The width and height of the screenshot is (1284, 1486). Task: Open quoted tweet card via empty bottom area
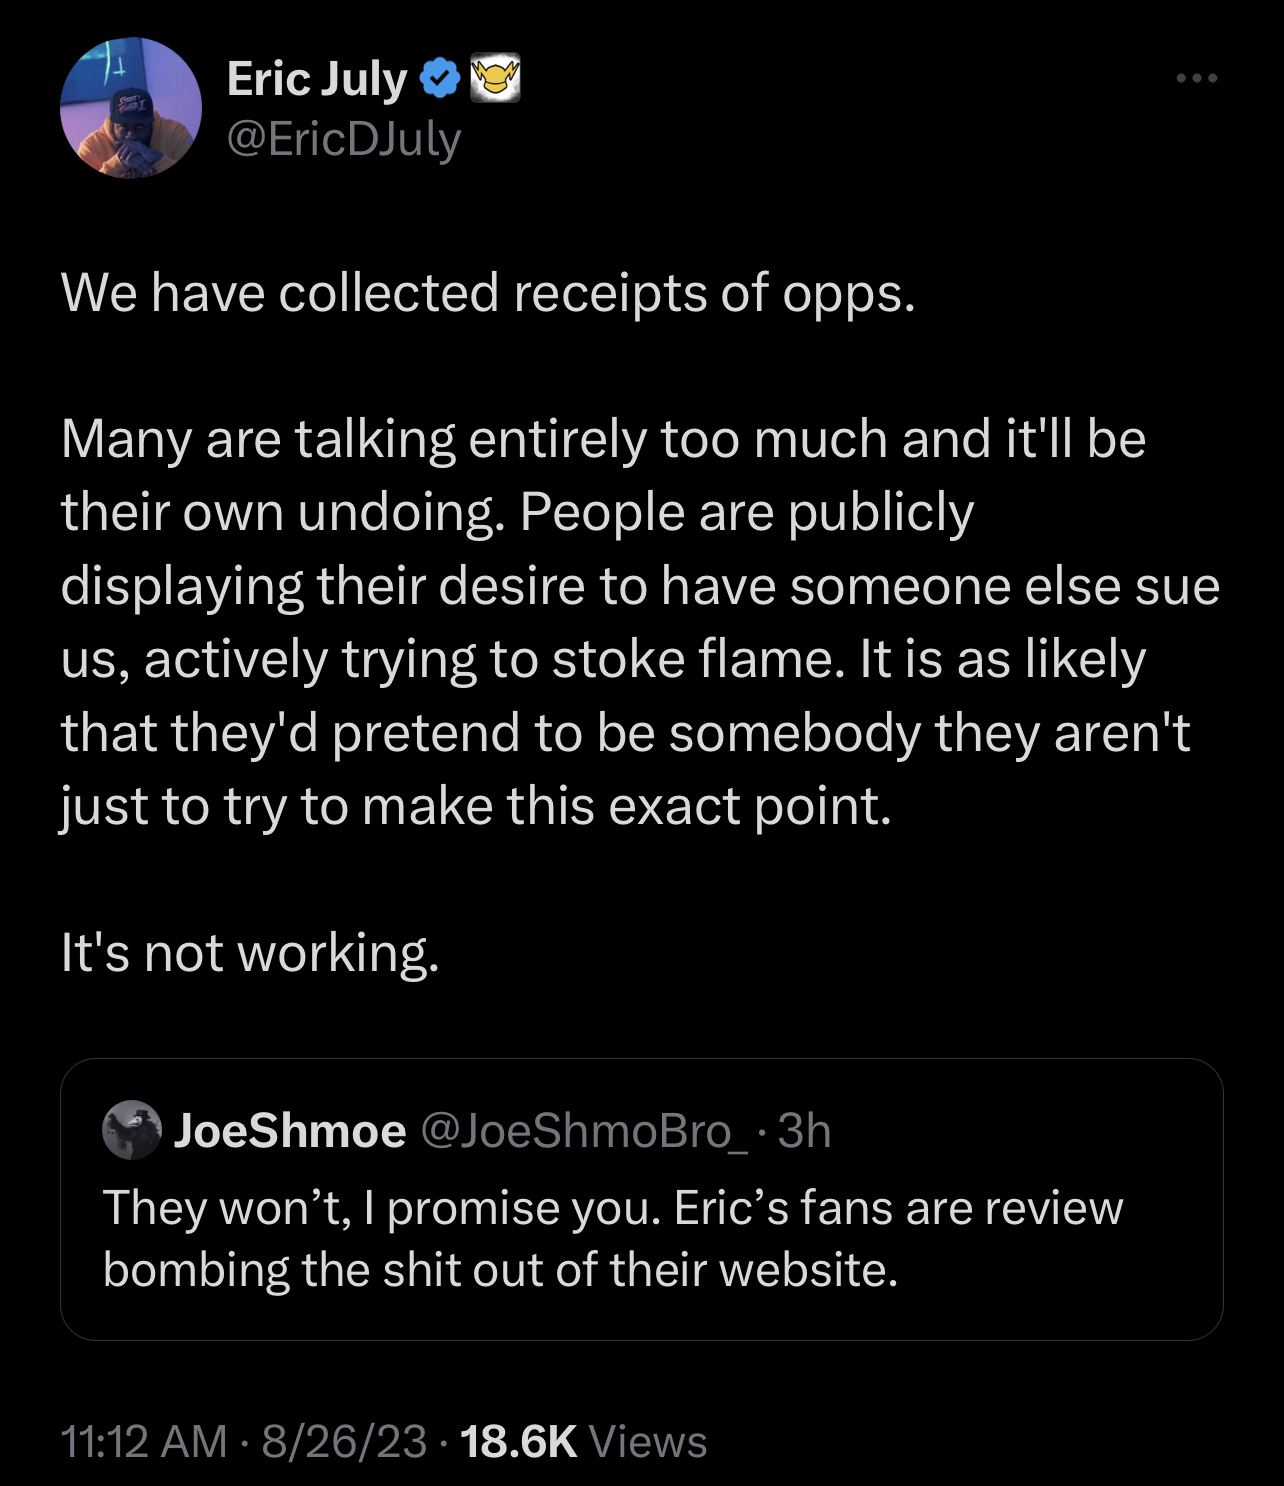pyautogui.click(x=640, y=1318)
